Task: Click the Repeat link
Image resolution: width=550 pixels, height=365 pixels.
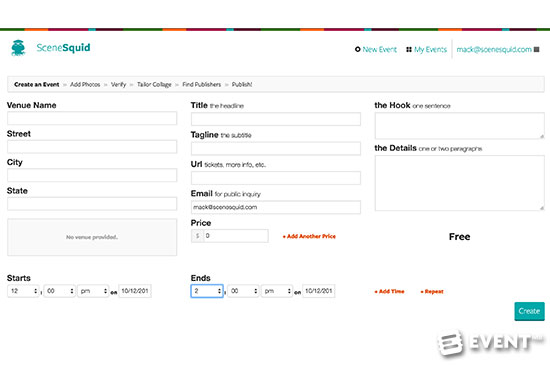Action: click(x=432, y=291)
